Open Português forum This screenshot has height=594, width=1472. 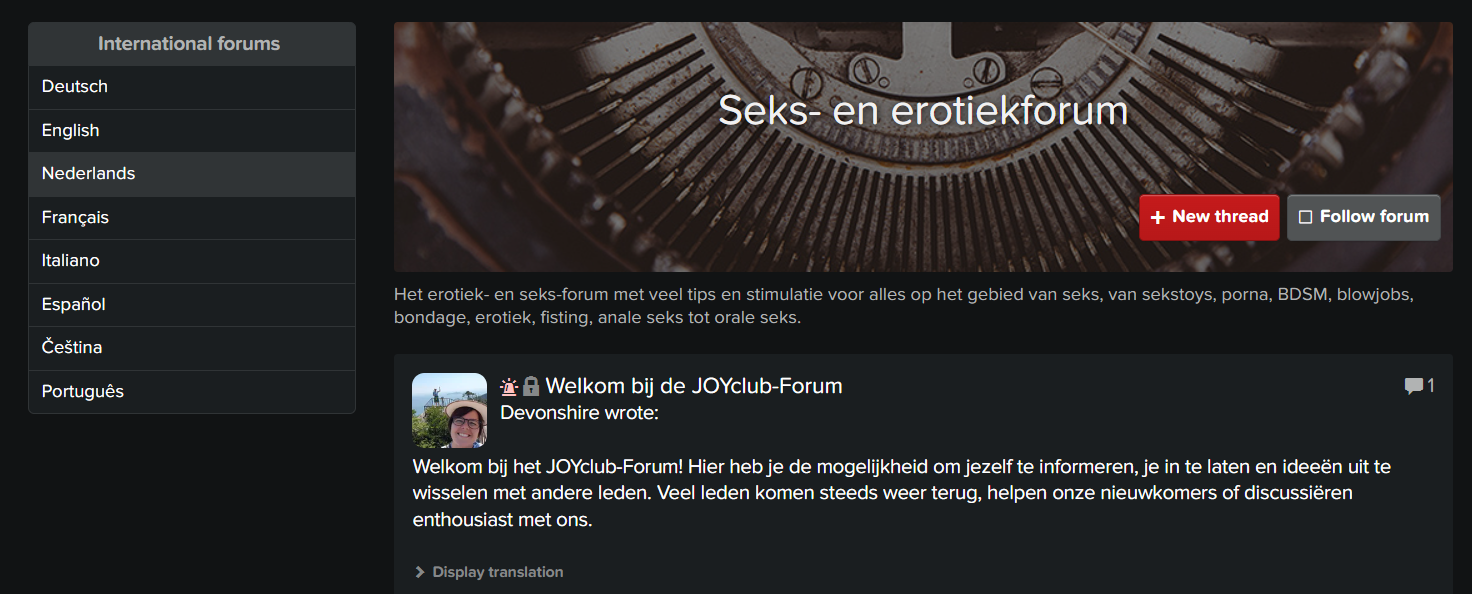[192, 392]
